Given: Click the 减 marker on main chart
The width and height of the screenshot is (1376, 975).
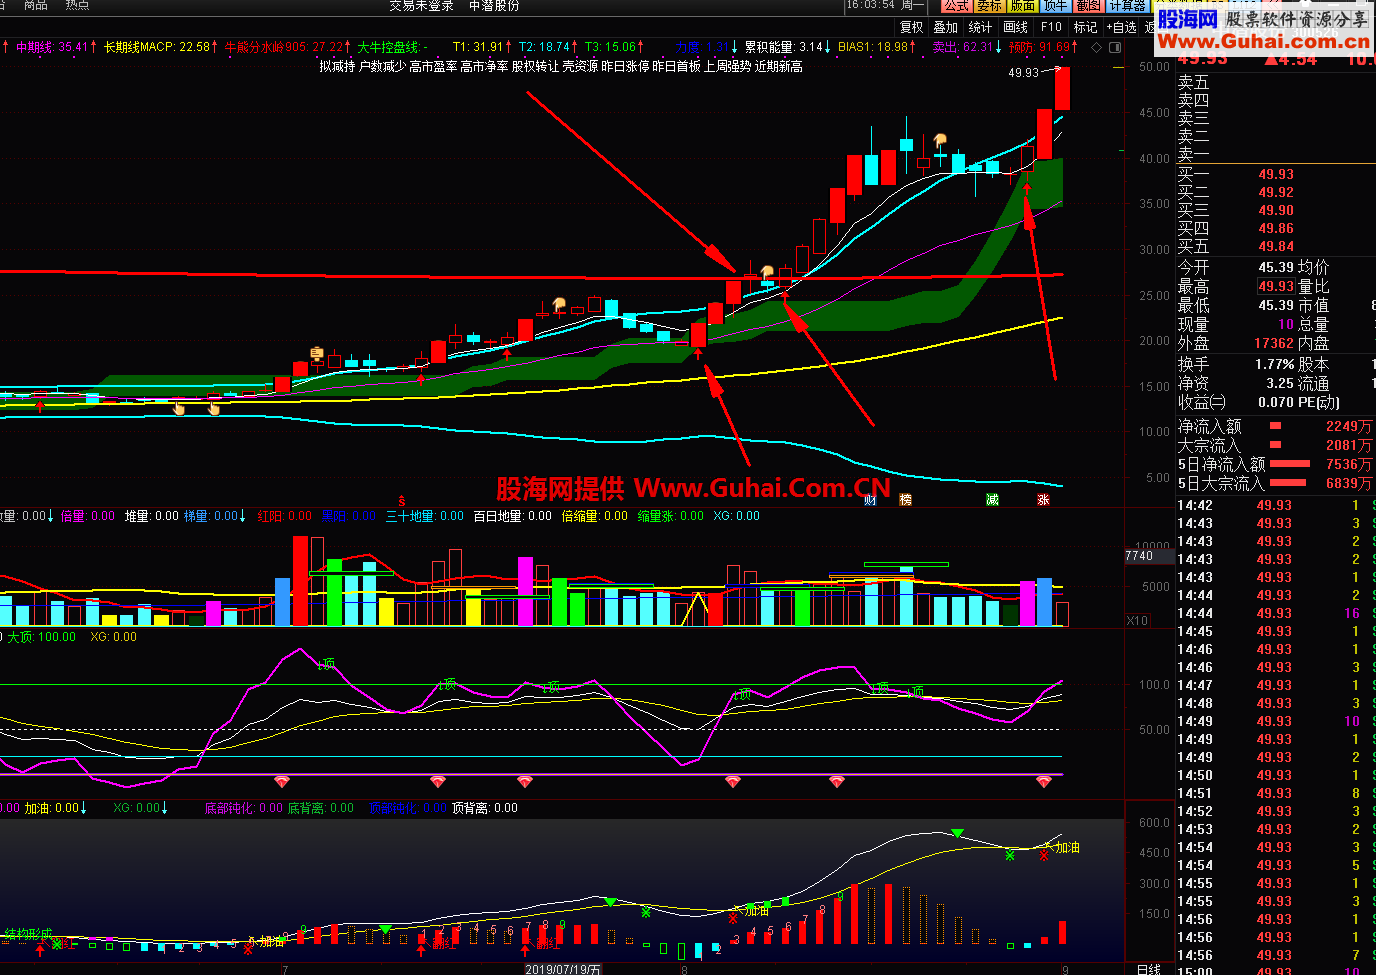Looking at the screenshot, I should click(992, 500).
